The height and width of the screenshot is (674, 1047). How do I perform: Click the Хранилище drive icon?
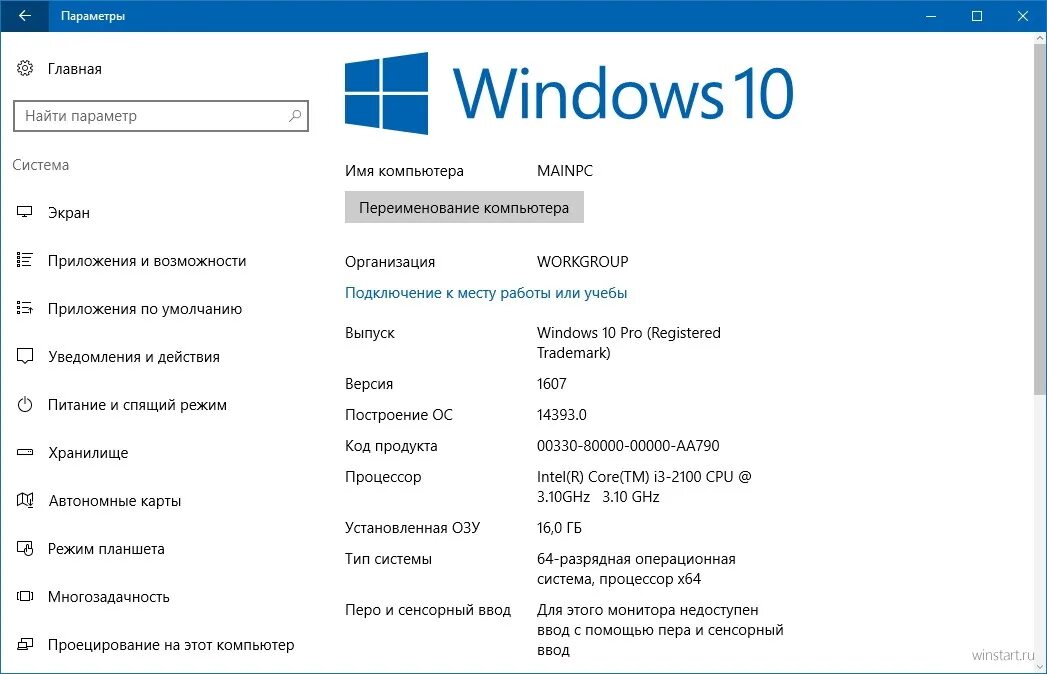coord(25,452)
